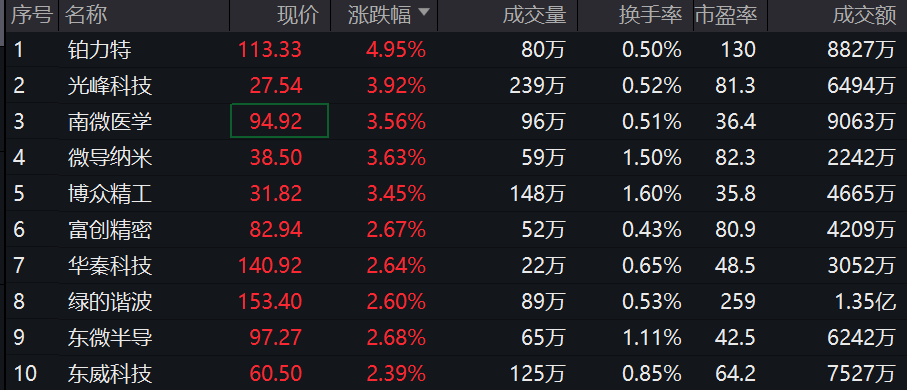Click change value 2.39%
This screenshot has height=390, width=907.
point(396,373)
